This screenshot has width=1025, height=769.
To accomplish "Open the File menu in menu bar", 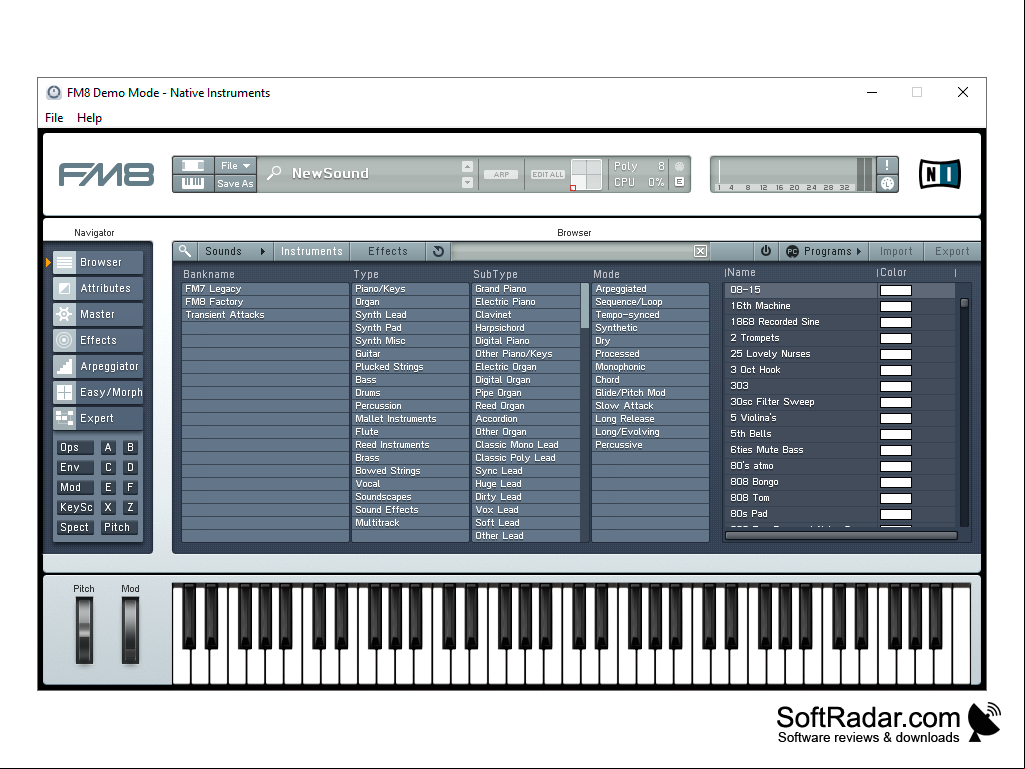I will click(x=54, y=118).
